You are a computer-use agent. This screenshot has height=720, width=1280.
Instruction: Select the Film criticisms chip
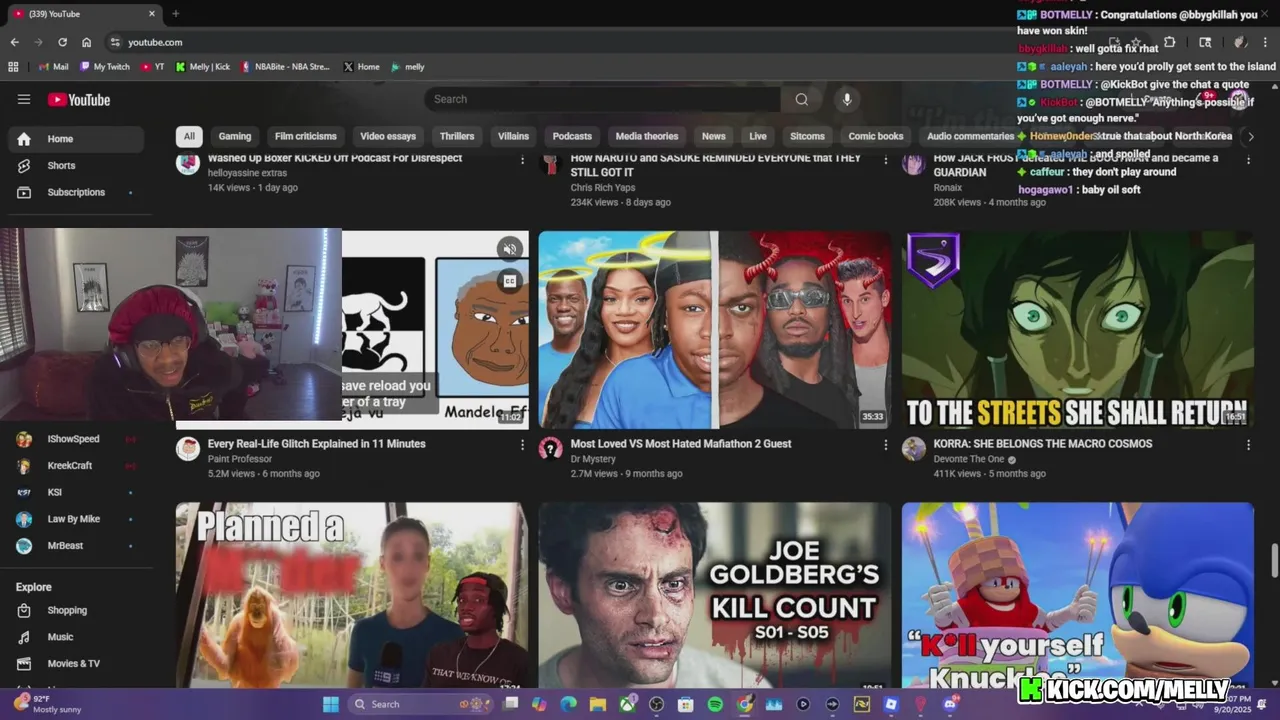point(306,136)
